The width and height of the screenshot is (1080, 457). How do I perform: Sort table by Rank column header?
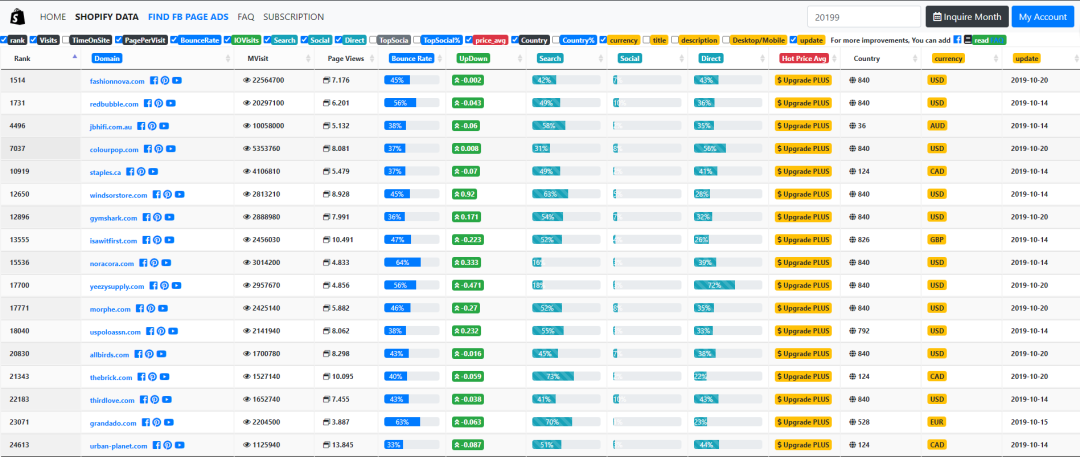(x=41, y=59)
